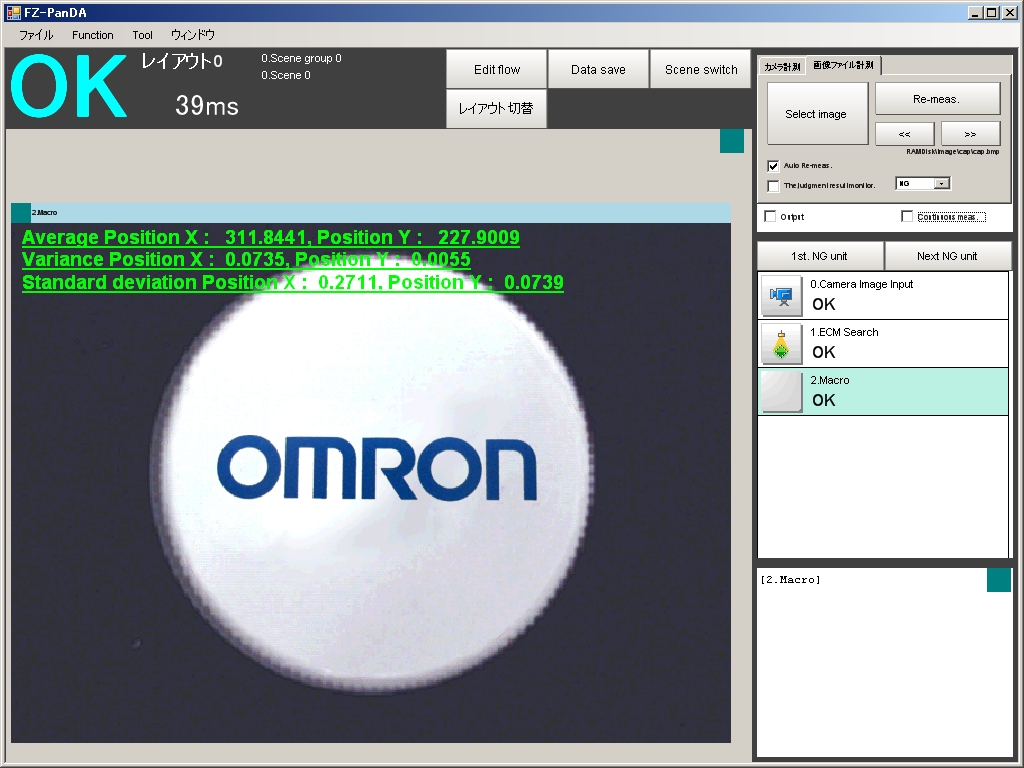1024x768 pixels.
Task: Disable the Auto Re-meas. checkbox
Action: [x=773, y=166]
